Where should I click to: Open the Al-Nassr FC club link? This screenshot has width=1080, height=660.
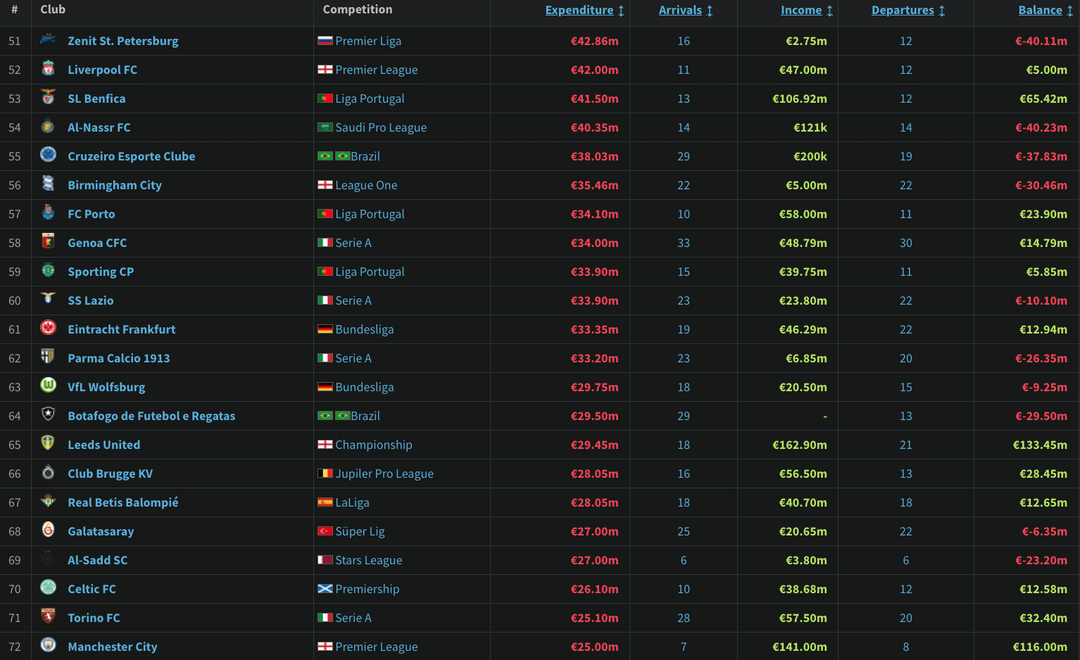[99, 127]
